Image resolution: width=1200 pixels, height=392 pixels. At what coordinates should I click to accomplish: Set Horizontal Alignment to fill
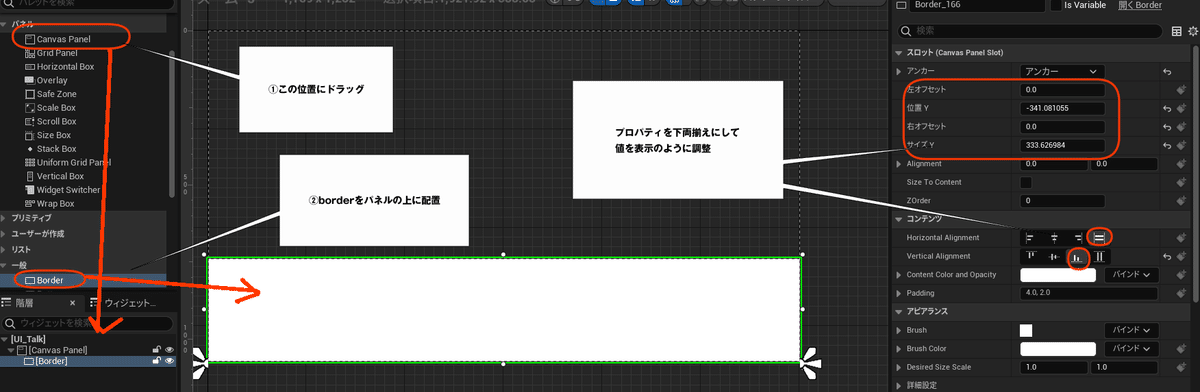1099,238
